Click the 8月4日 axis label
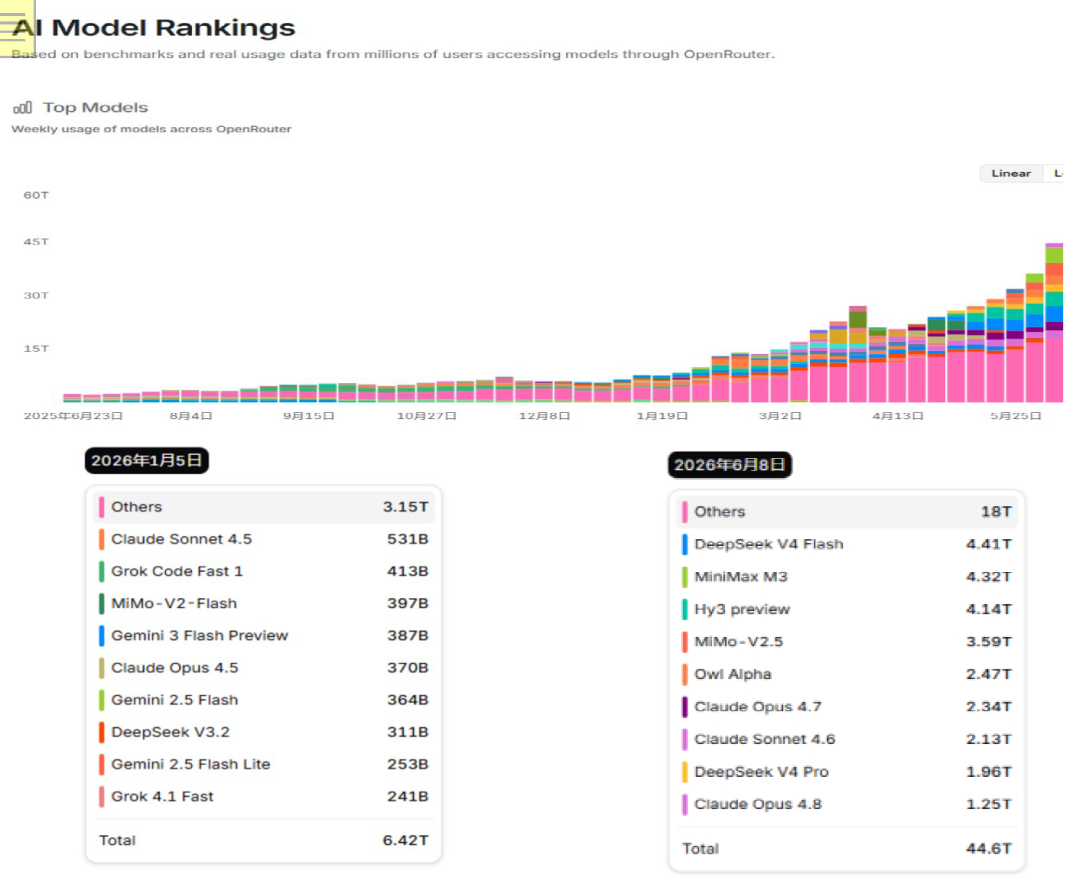 [x=191, y=416]
